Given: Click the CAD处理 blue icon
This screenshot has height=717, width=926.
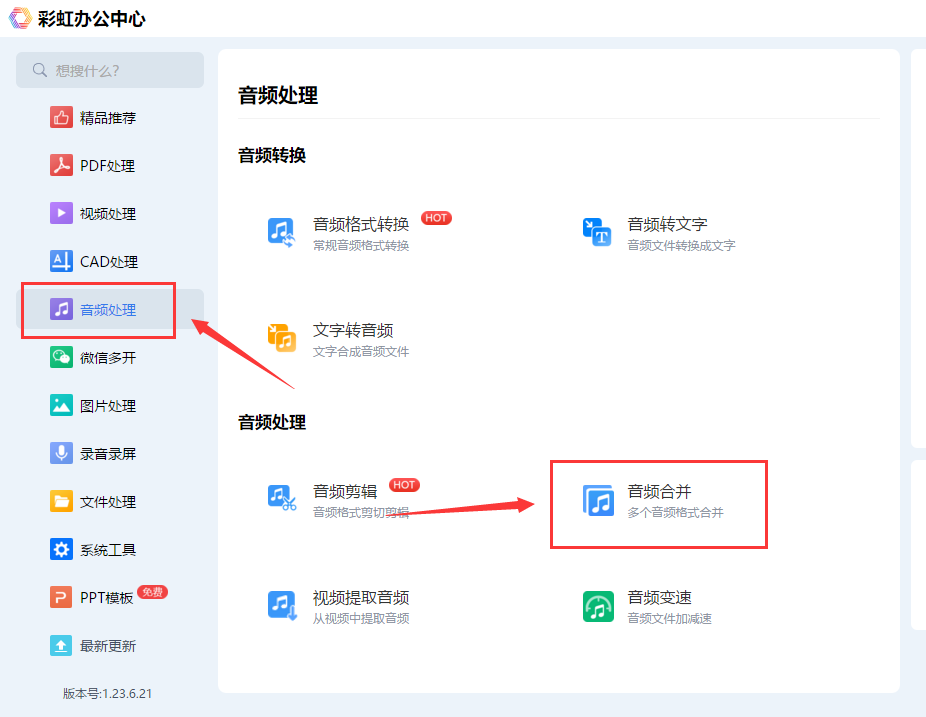Looking at the screenshot, I should tap(61, 261).
